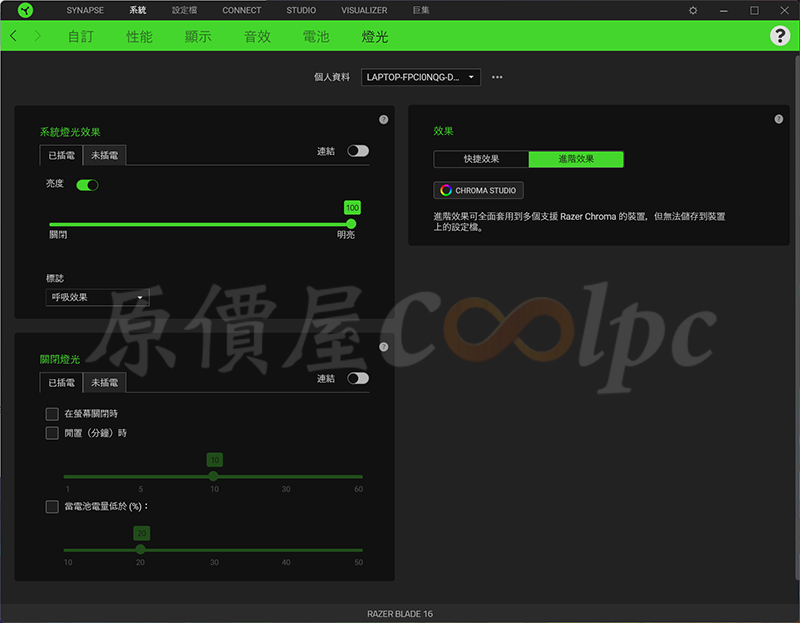
Task: Click the 關閉 label under brightness slider
Action: (58, 235)
